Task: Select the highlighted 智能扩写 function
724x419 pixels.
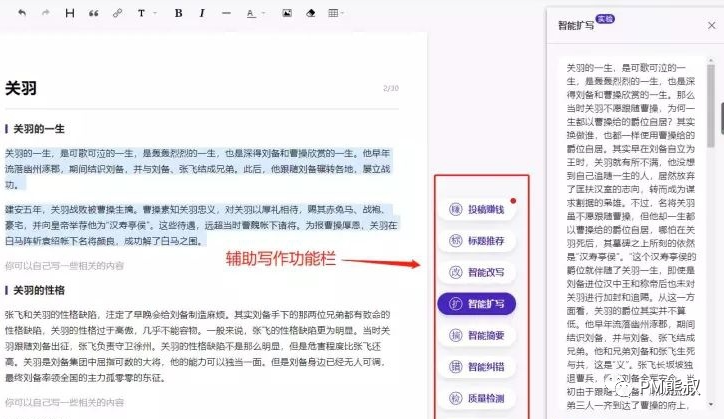Action: point(477,304)
